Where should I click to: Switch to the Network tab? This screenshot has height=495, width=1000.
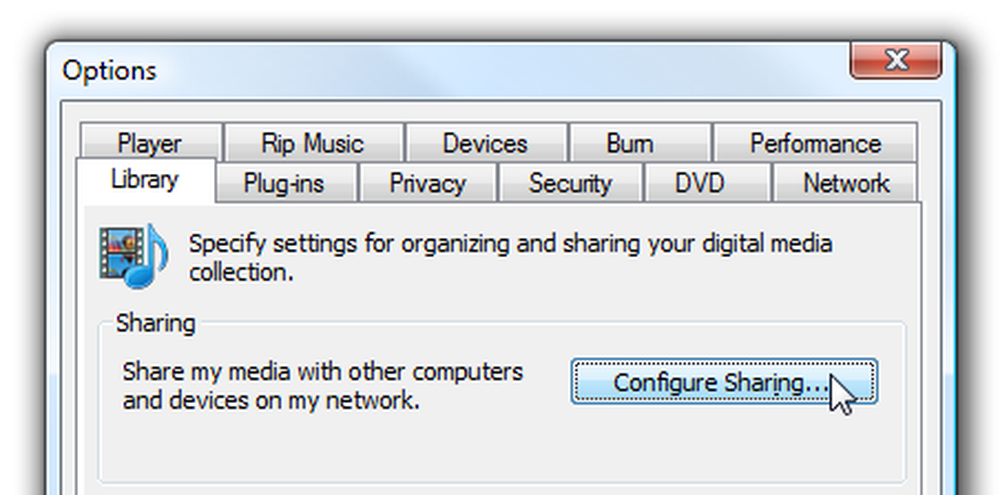846,183
